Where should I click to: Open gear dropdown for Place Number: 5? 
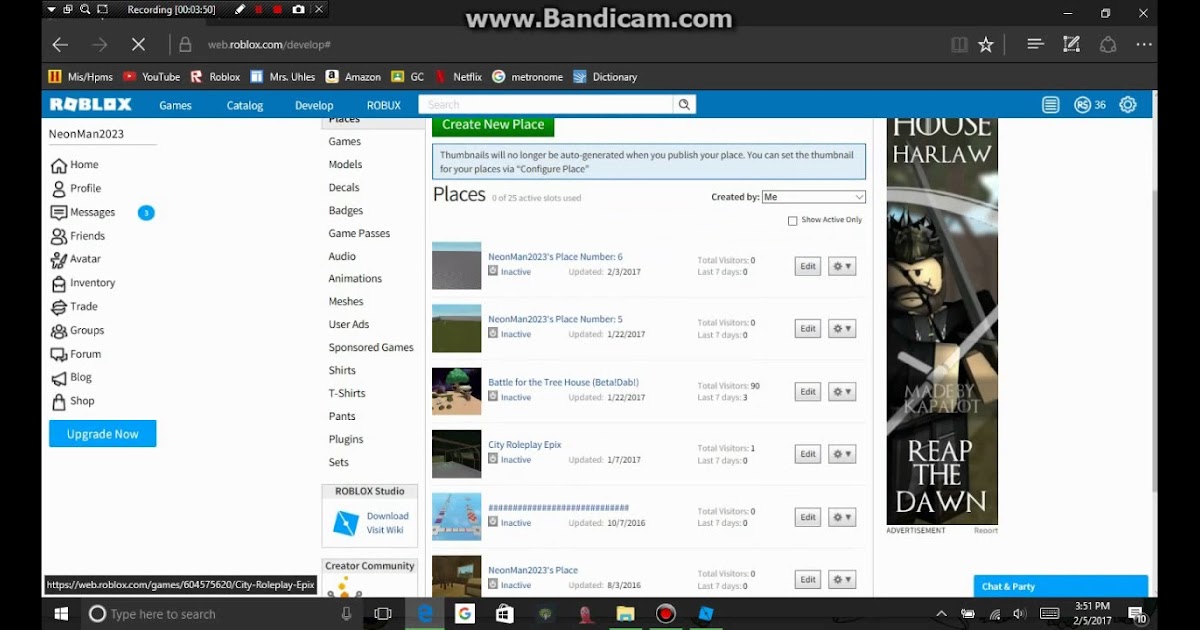point(842,329)
